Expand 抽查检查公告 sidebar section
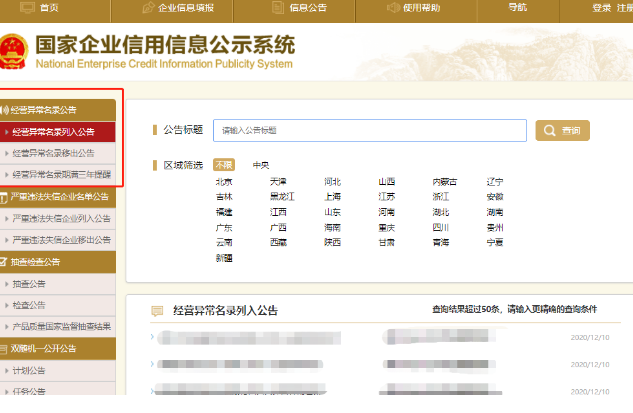 tap(58, 262)
